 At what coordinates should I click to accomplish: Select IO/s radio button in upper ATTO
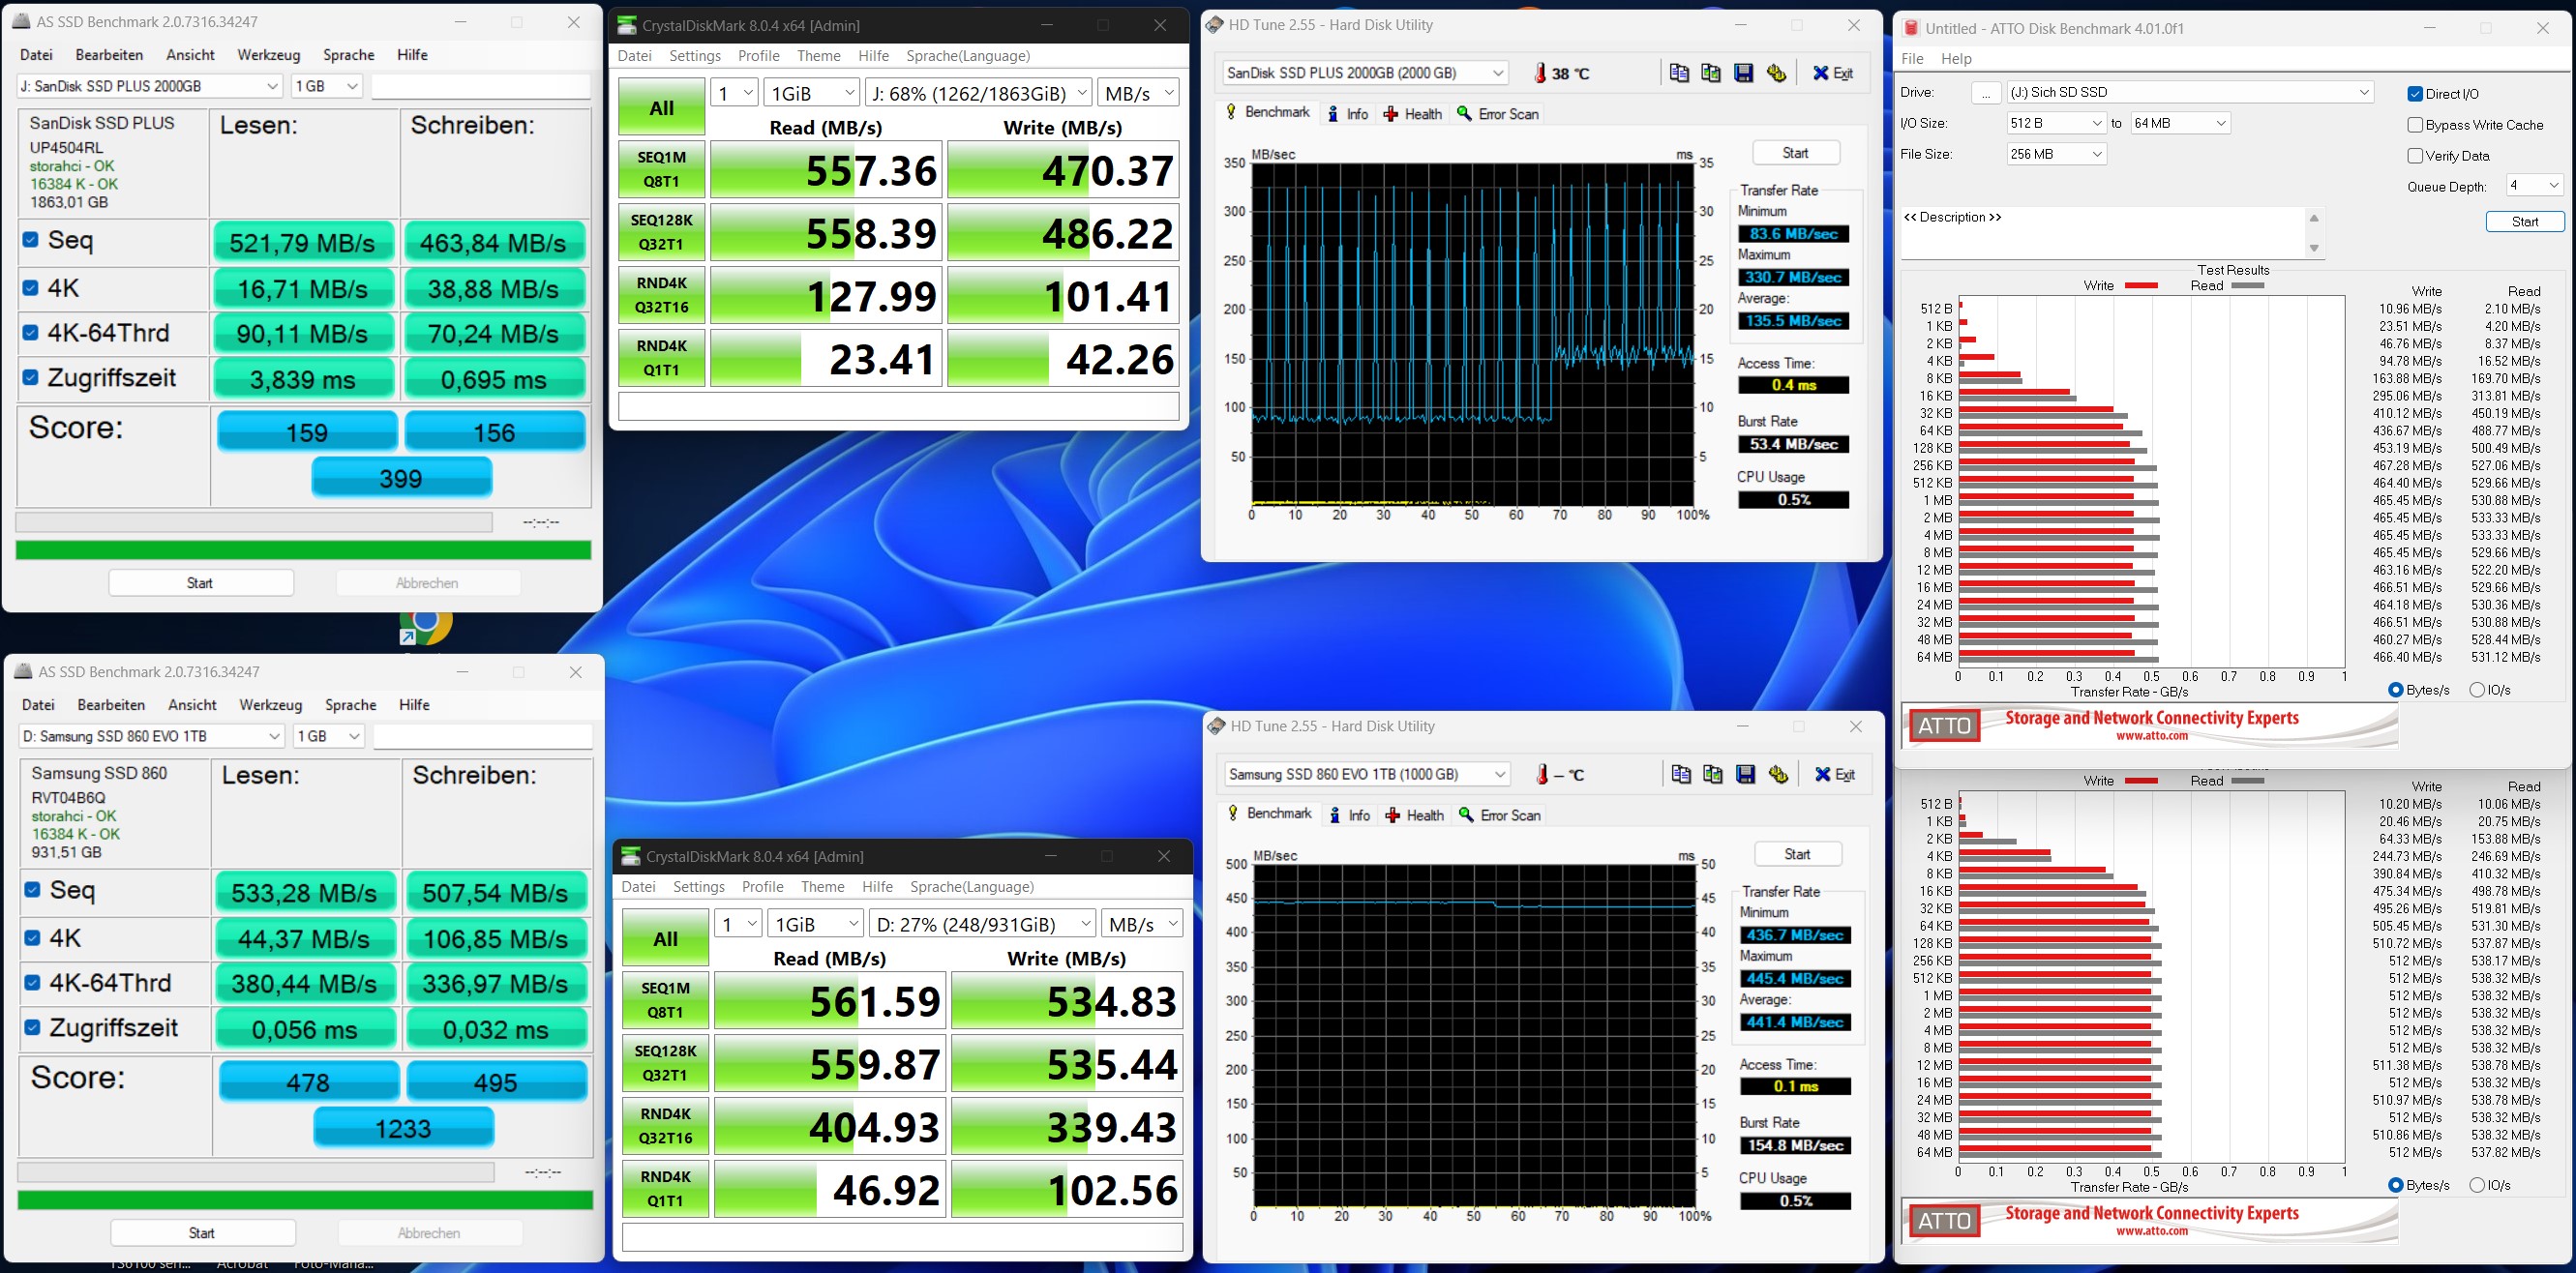pos(2477,689)
